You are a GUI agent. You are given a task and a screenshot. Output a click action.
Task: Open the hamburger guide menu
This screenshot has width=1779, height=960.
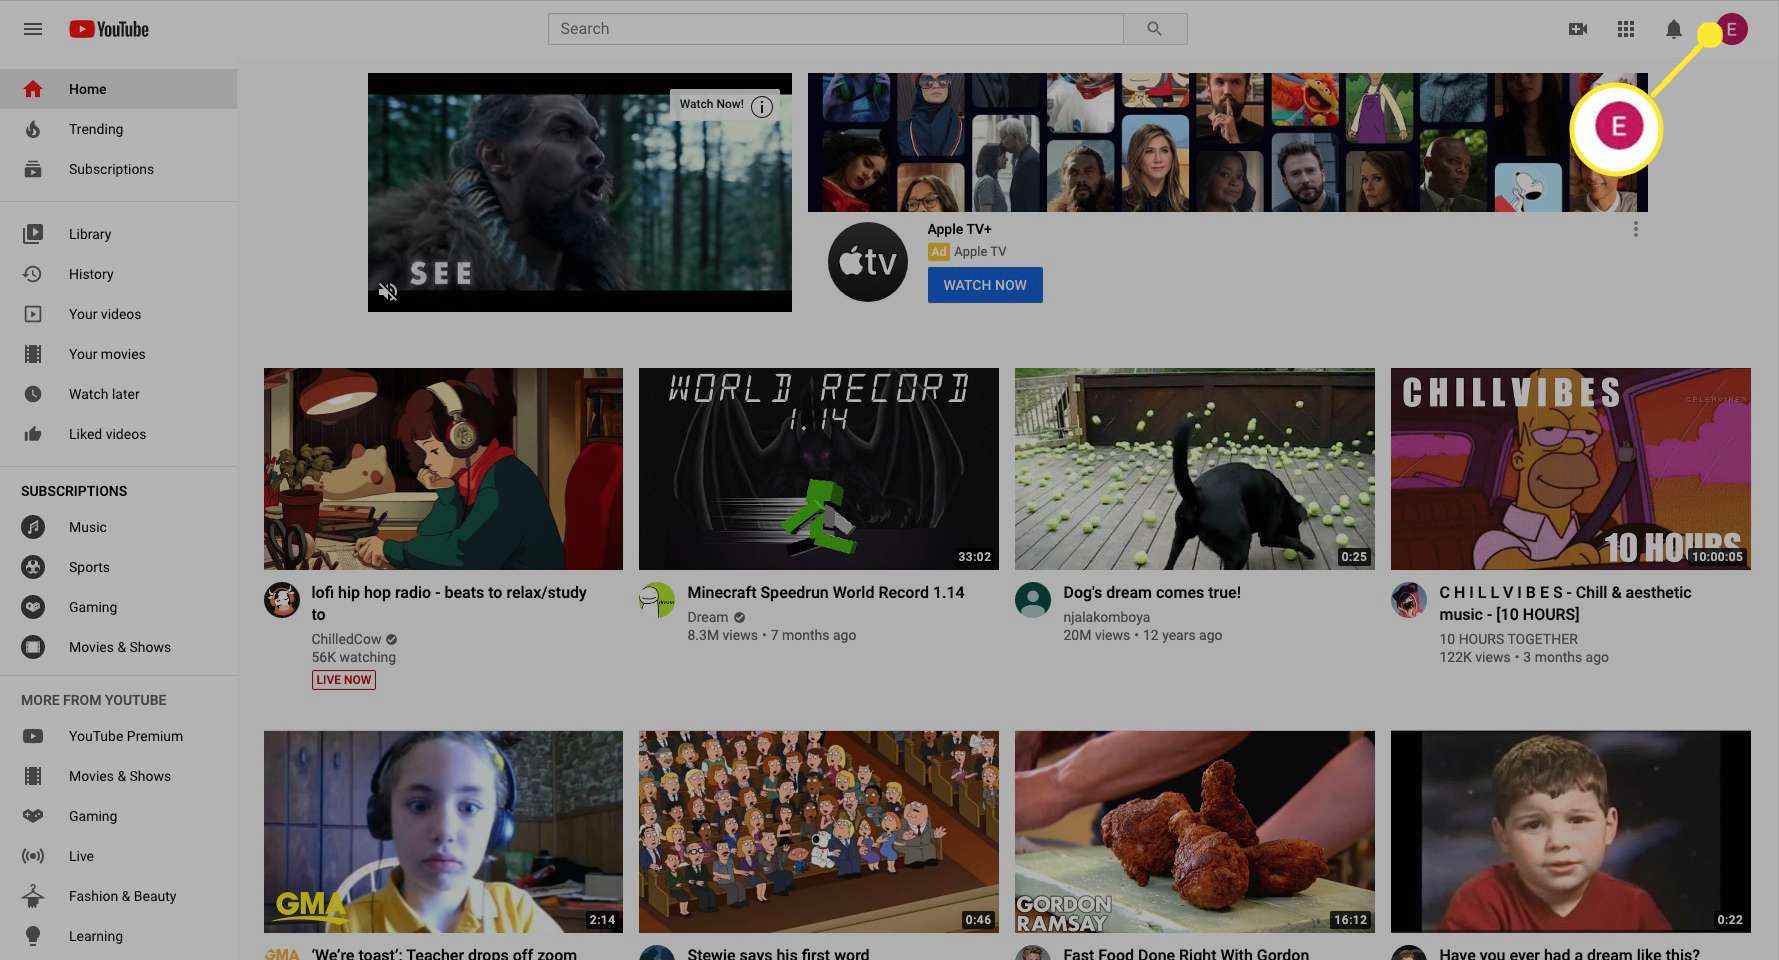coord(33,29)
